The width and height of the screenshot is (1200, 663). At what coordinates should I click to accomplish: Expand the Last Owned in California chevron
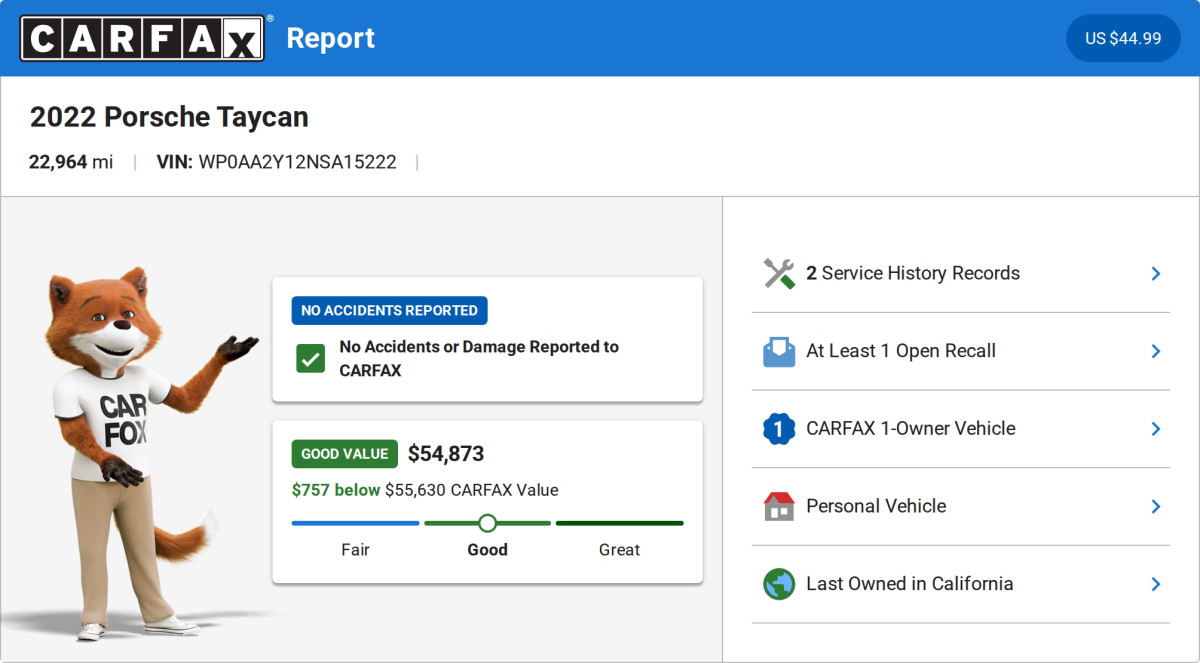1155,584
